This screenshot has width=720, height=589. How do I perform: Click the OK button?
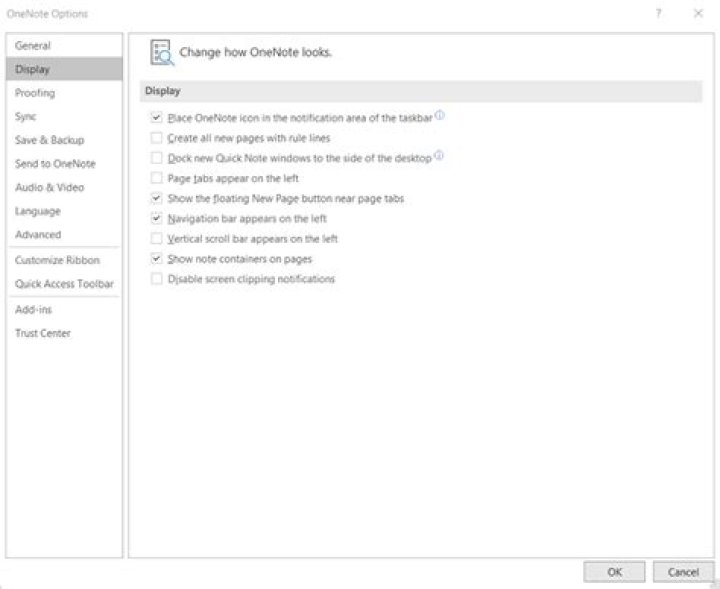pyautogui.click(x=614, y=572)
